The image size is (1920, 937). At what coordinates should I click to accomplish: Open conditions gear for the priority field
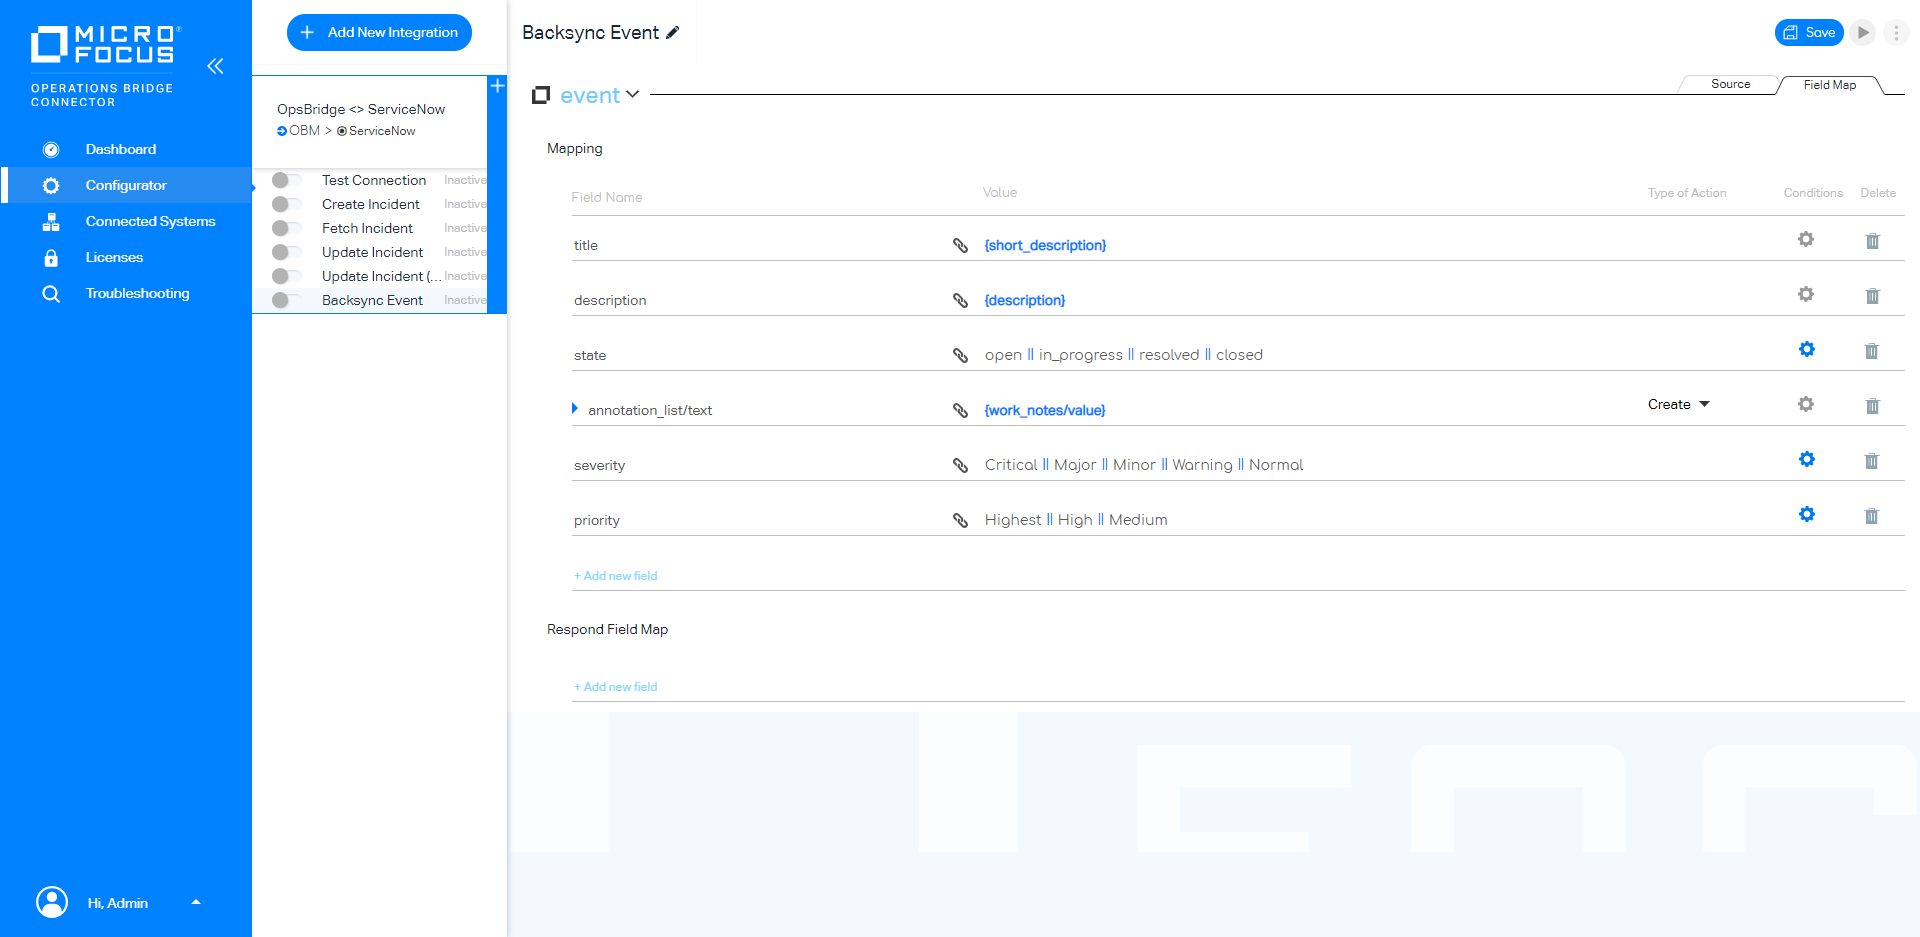(1806, 514)
